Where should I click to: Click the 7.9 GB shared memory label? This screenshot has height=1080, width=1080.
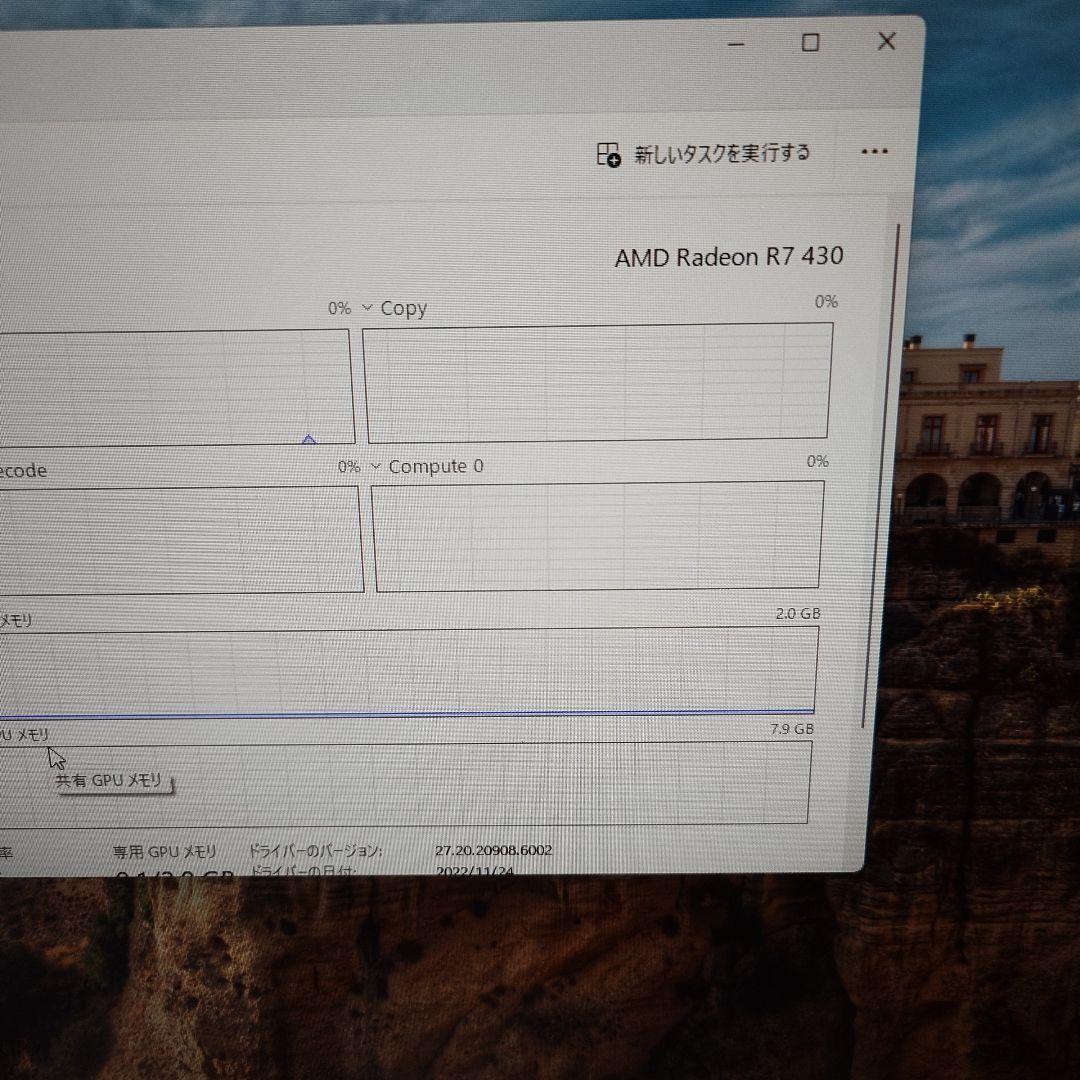[789, 727]
